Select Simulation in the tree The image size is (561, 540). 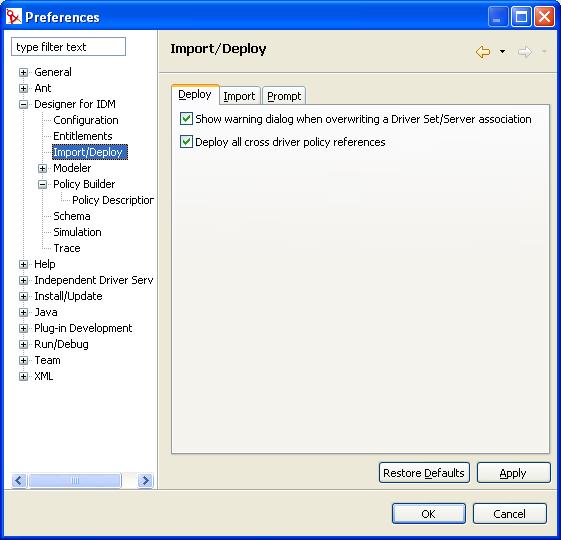[x=77, y=232]
